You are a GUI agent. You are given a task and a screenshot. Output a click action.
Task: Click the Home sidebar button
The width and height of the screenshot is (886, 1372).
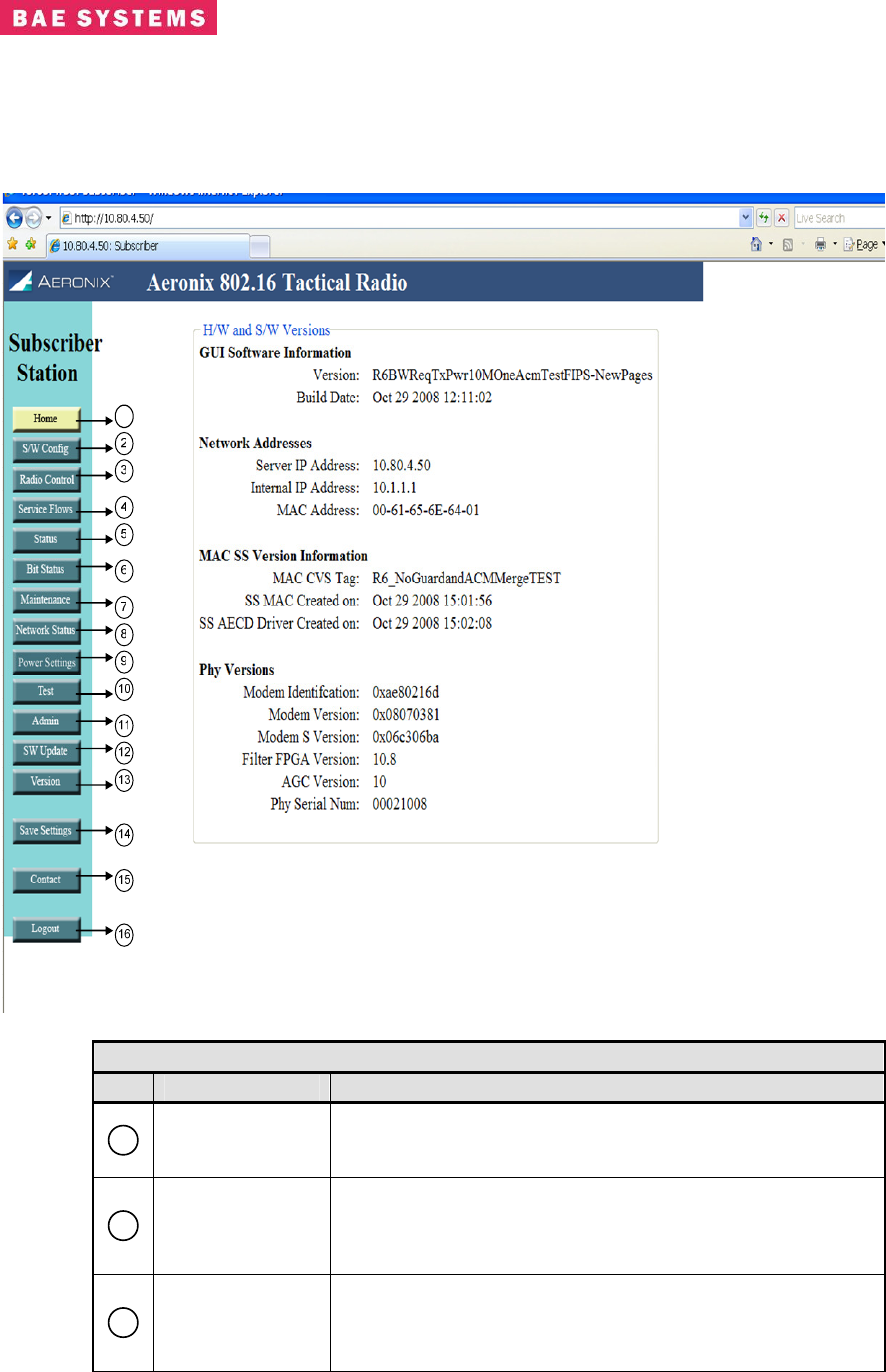(46, 419)
